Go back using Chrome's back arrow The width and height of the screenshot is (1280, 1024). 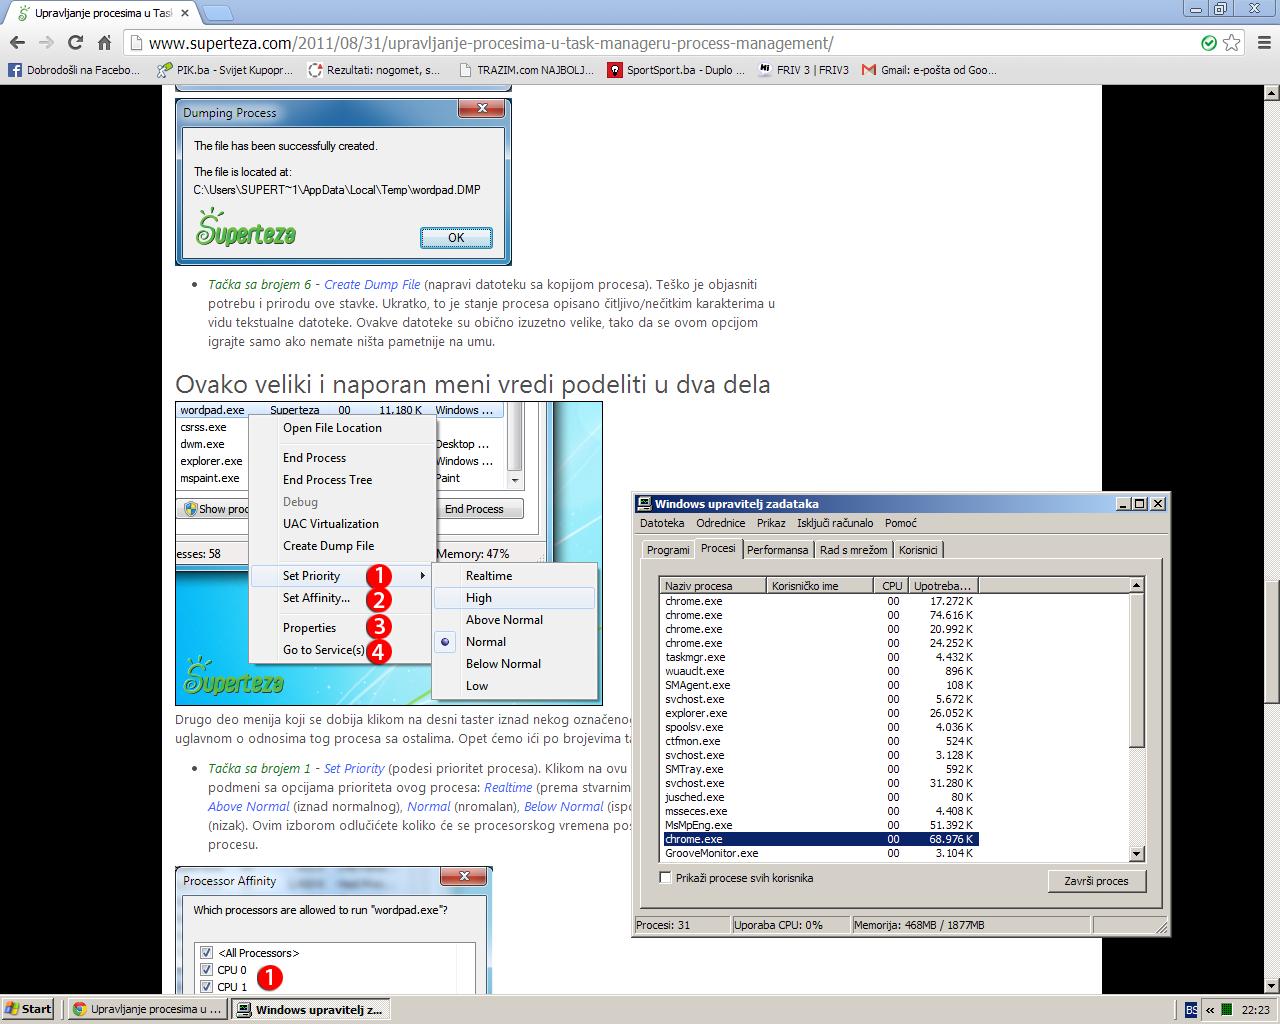[17, 43]
